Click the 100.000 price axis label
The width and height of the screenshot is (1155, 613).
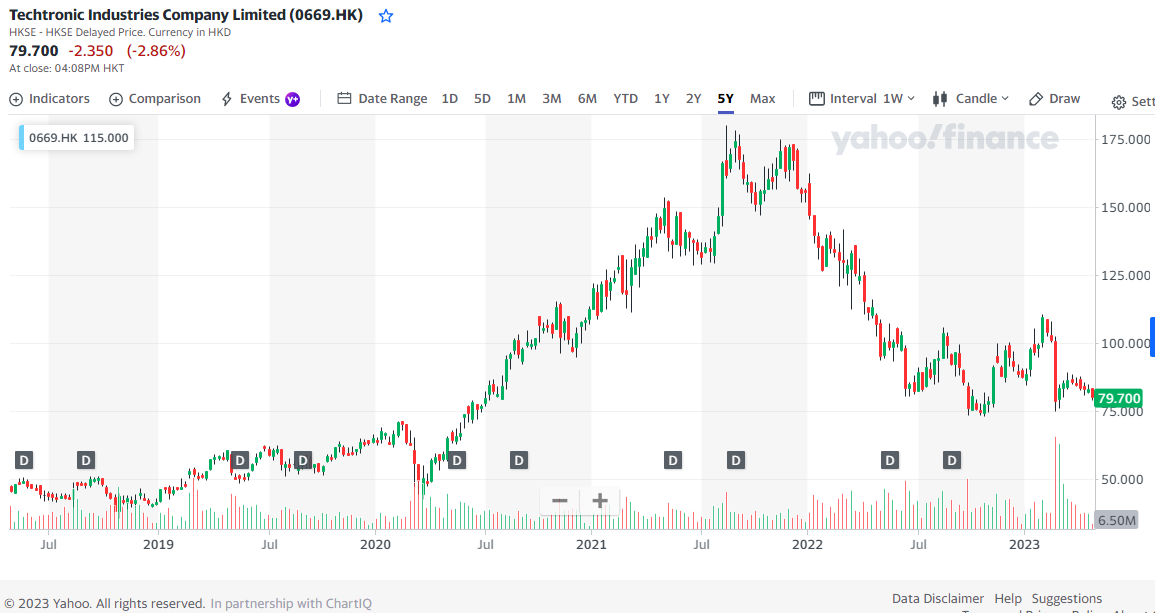coord(1124,343)
